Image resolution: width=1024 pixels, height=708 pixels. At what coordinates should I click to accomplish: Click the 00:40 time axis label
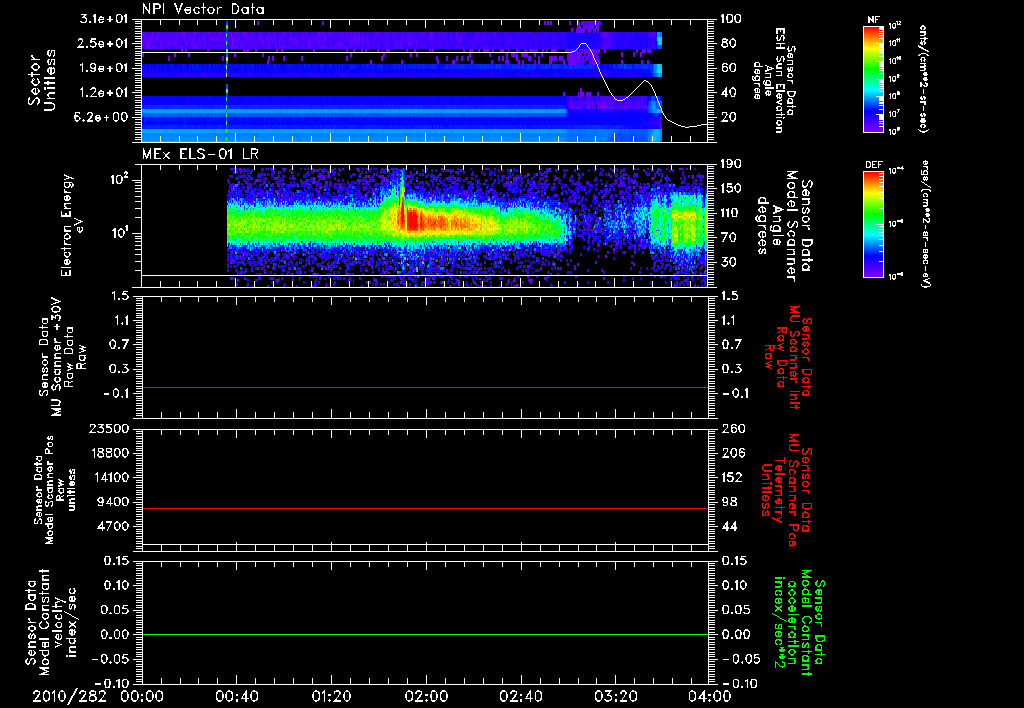click(x=236, y=696)
